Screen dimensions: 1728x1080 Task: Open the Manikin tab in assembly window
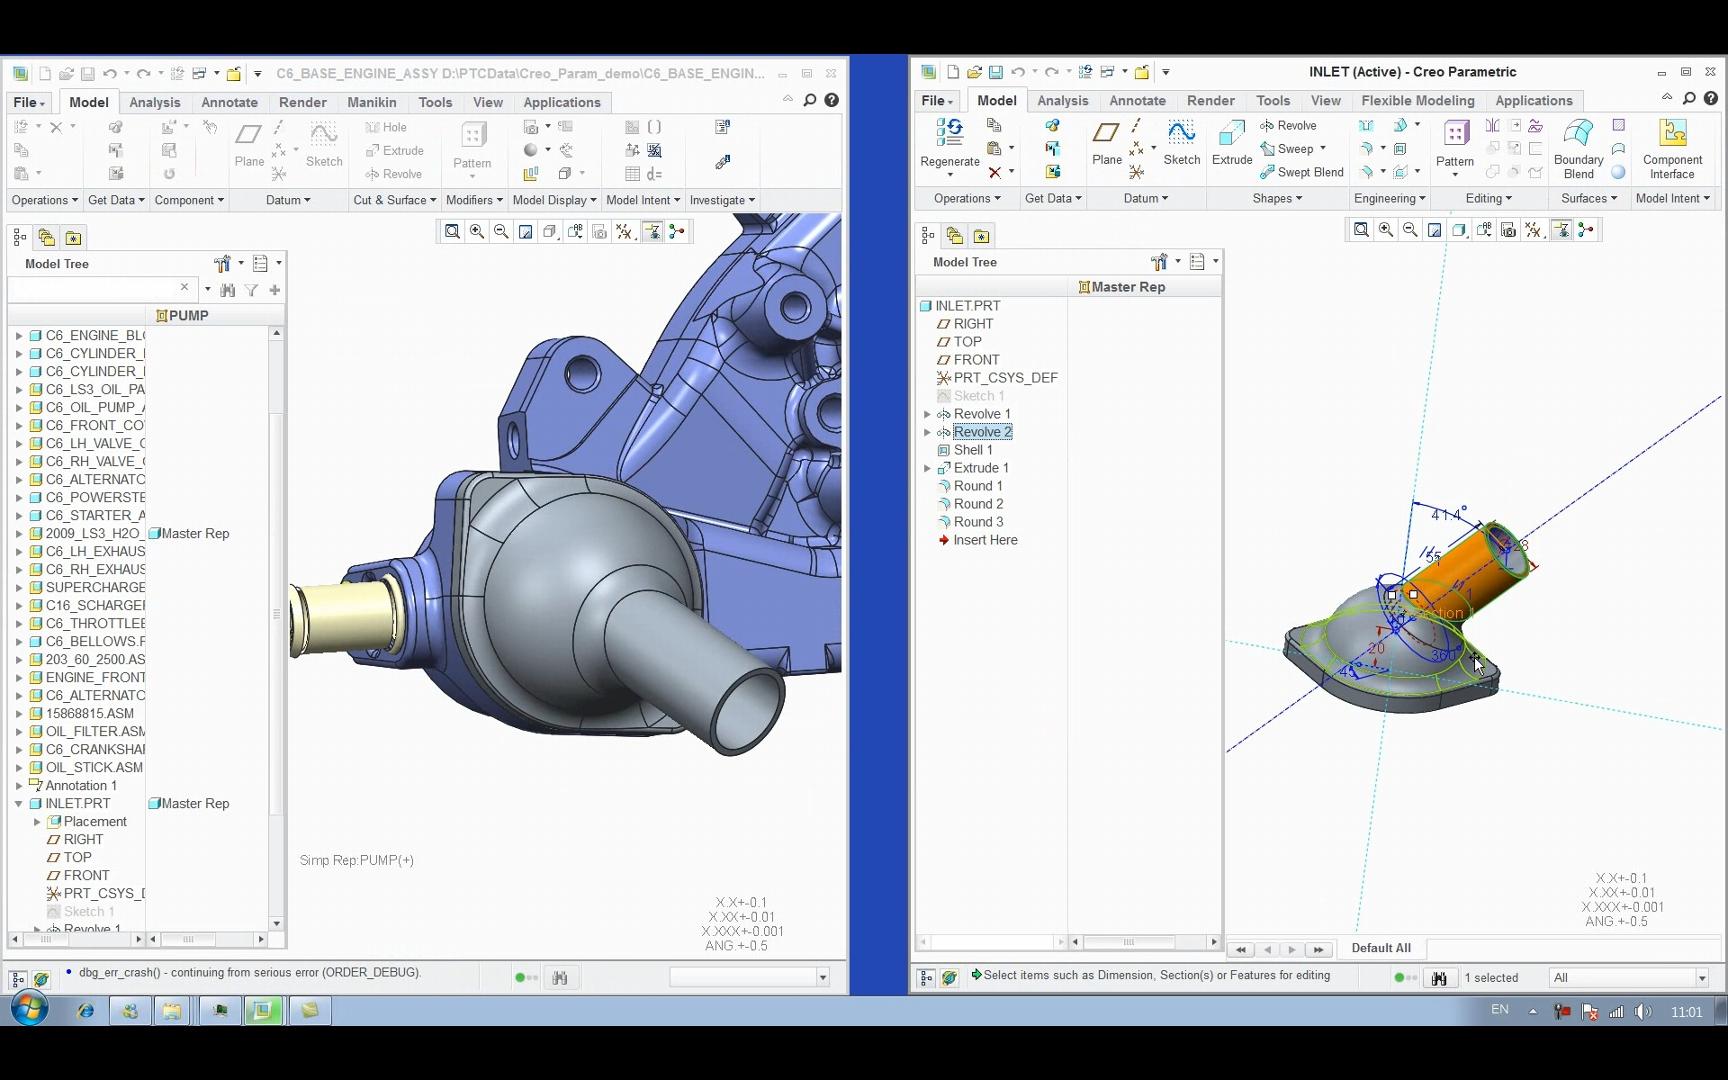click(371, 102)
